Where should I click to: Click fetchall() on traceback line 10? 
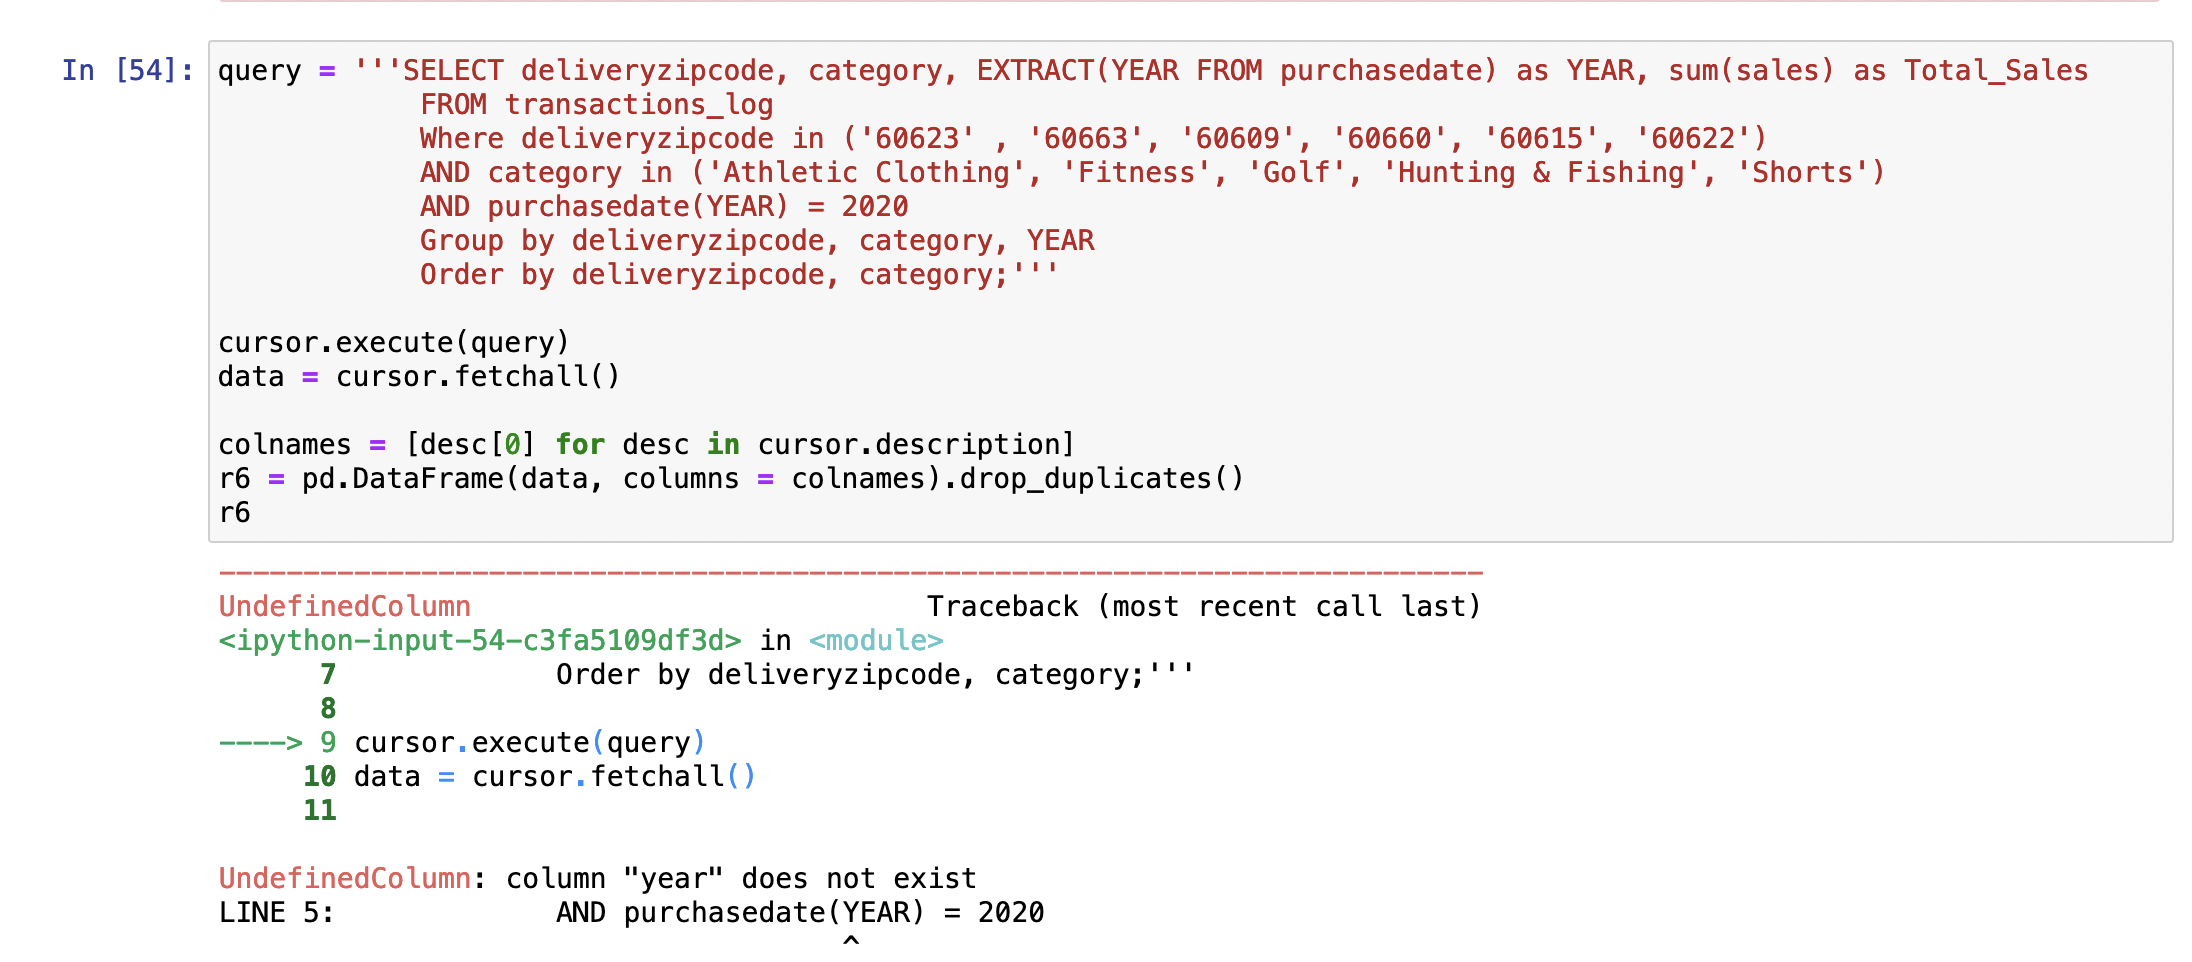[670, 775]
